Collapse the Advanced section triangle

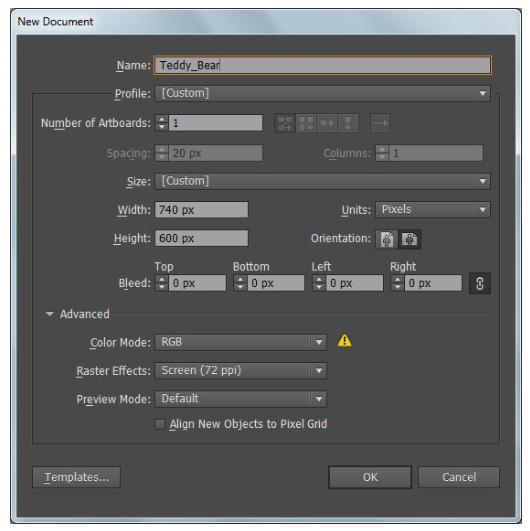click(x=49, y=314)
